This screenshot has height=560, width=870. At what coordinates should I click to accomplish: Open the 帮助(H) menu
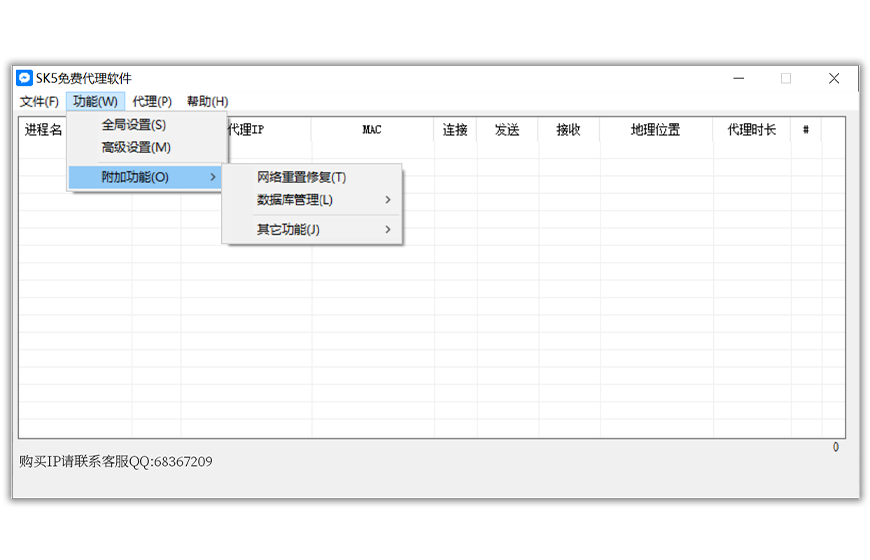click(x=207, y=101)
